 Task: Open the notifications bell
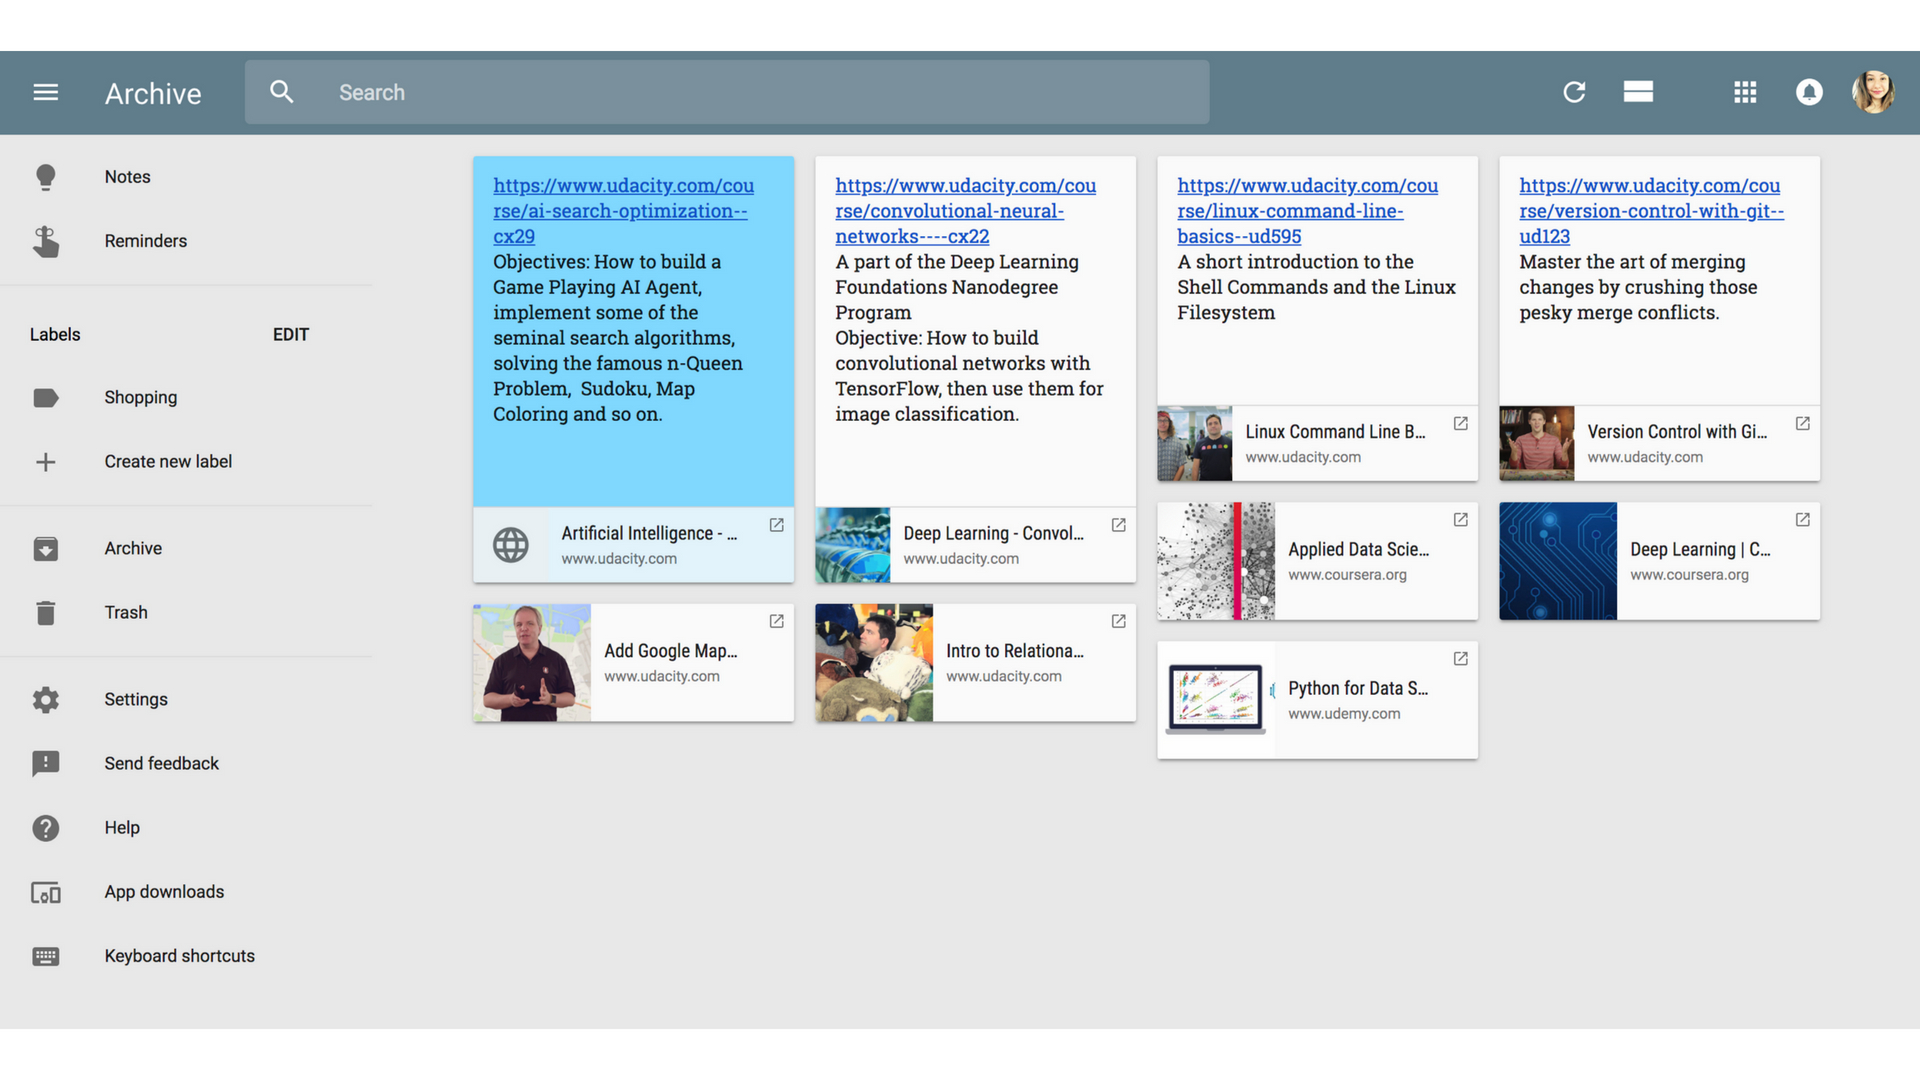coord(1809,92)
